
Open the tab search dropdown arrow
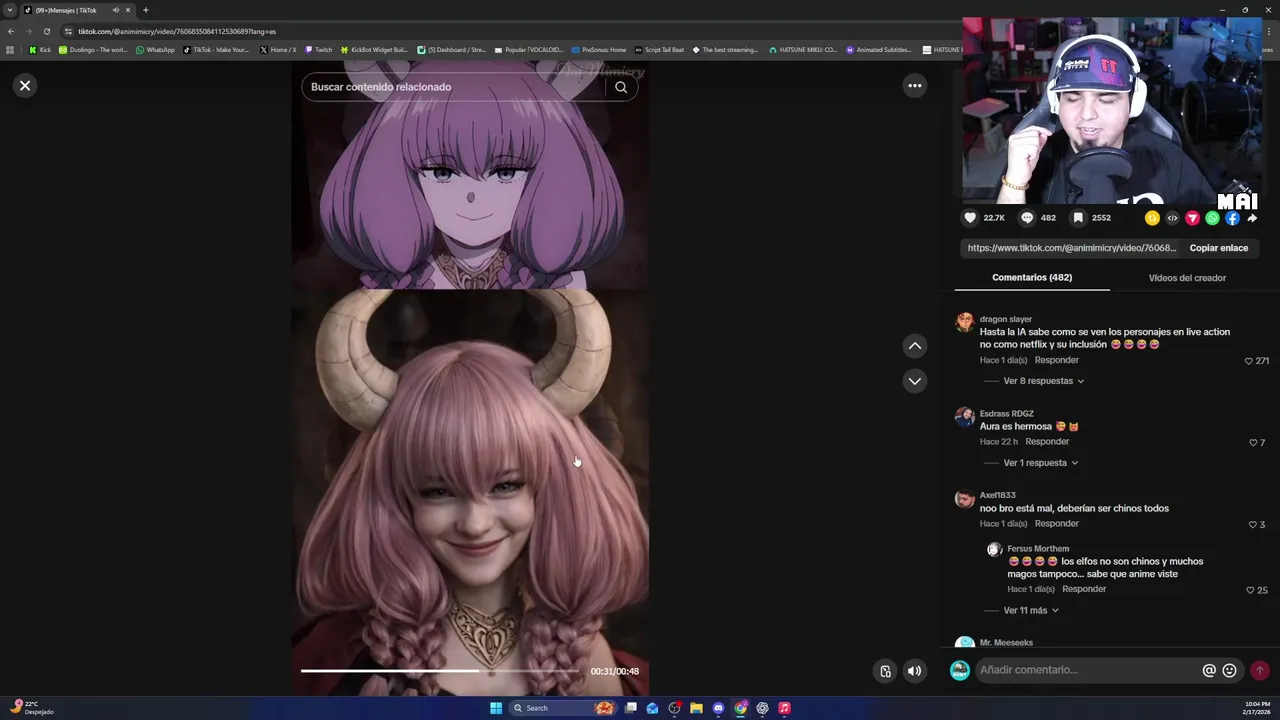click(10, 10)
